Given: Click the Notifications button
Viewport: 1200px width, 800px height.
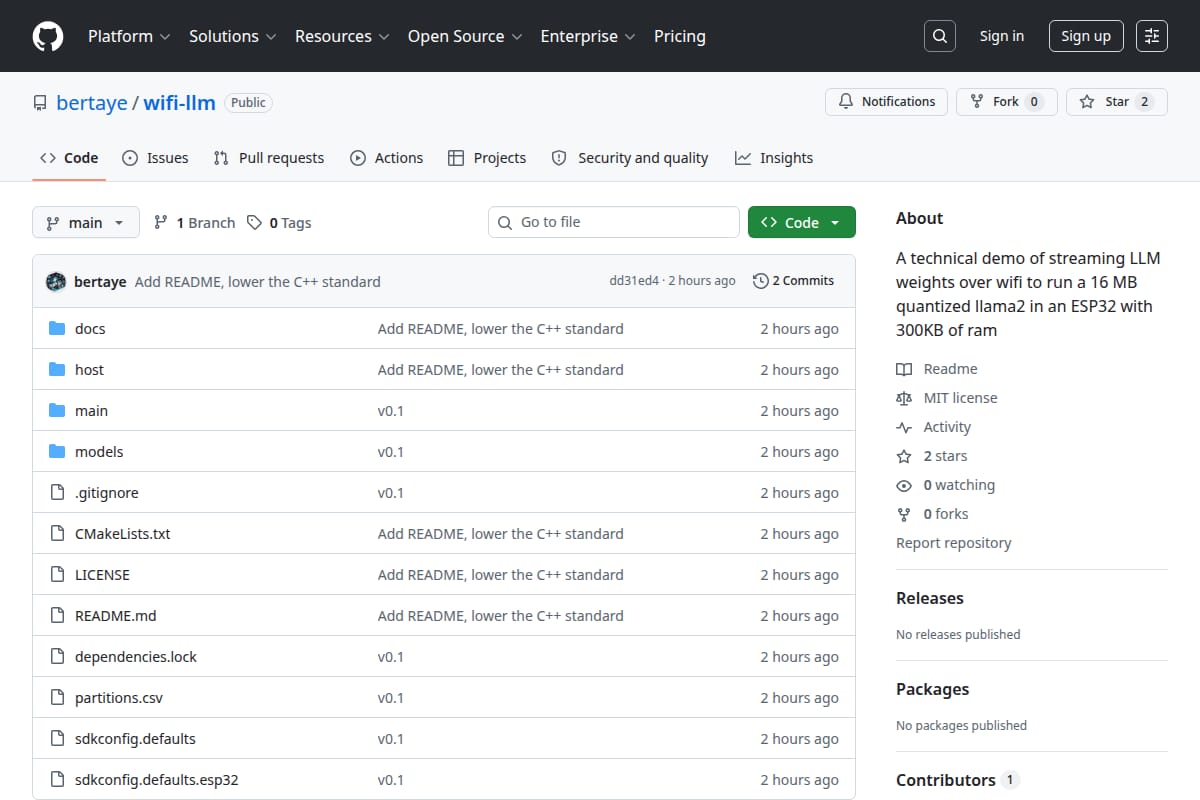Looking at the screenshot, I should point(886,102).
